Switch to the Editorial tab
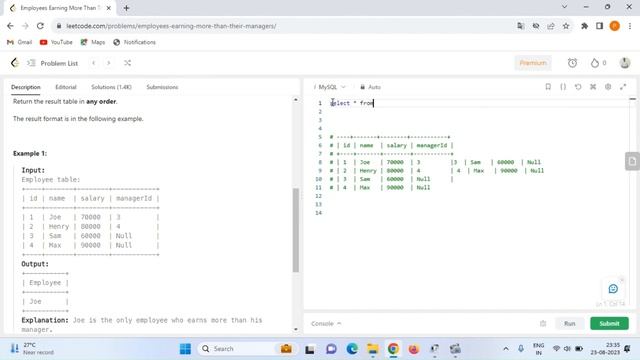Image resolution: width=640 pixels, height=360 pixels. 66,87
